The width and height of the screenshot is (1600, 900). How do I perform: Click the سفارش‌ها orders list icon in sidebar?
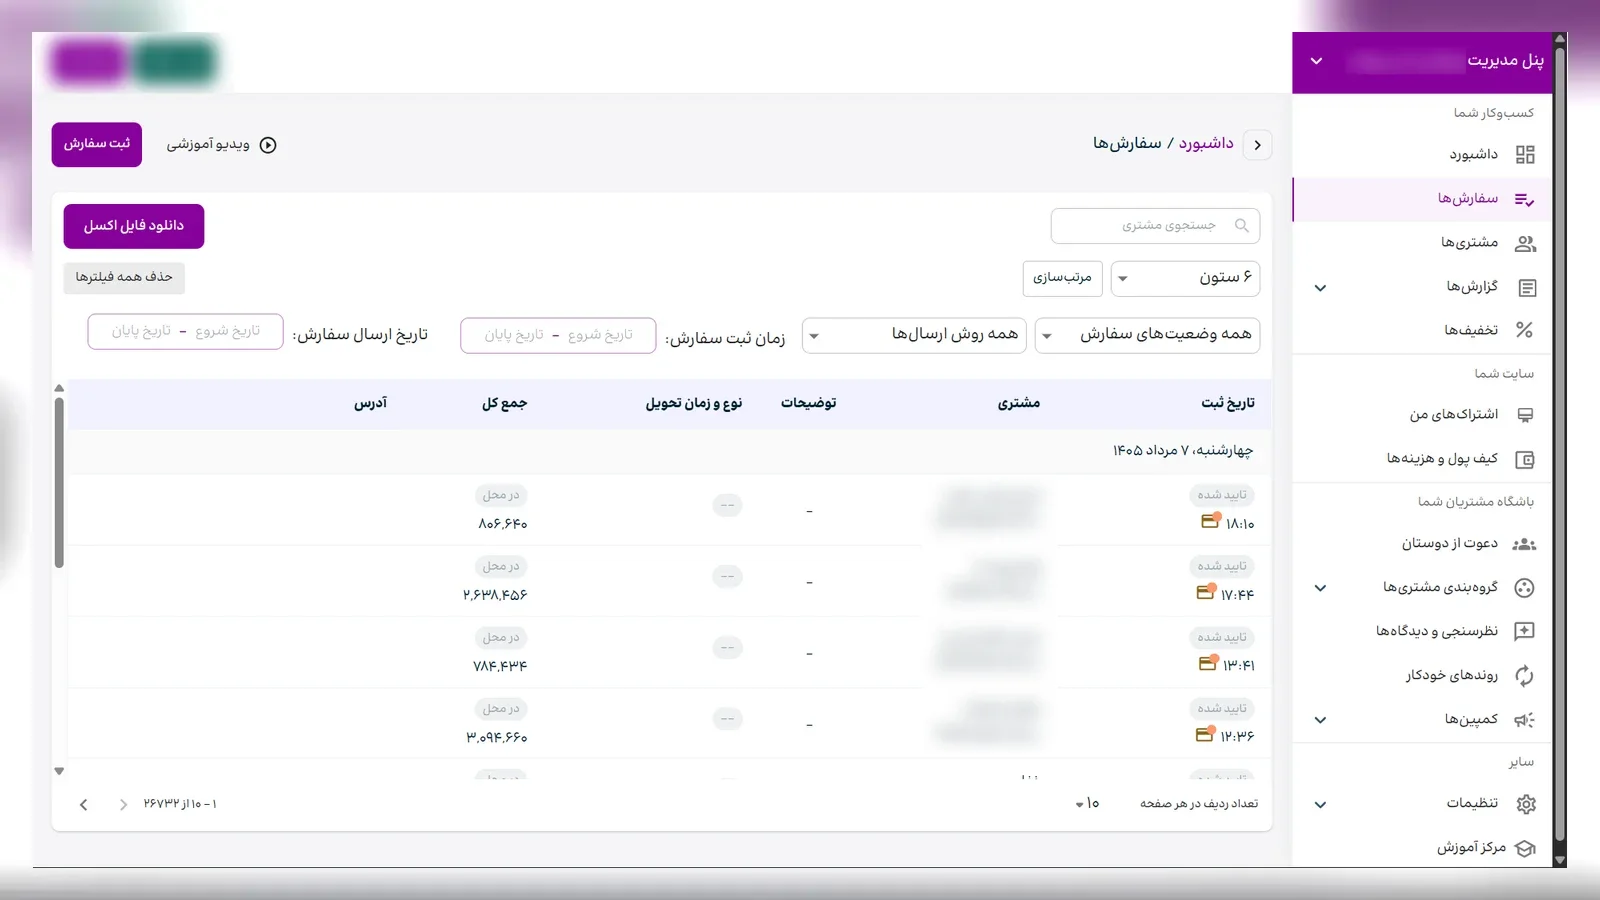point(1525,199)
